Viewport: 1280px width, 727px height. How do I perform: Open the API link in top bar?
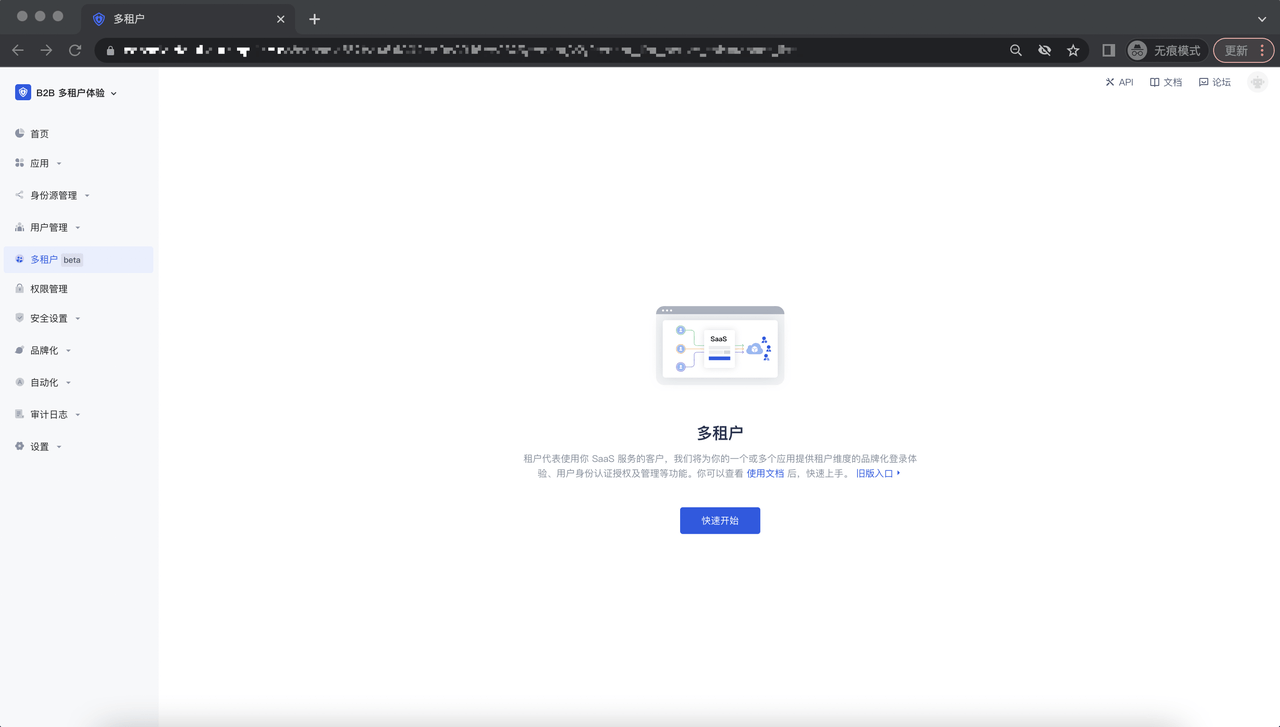(1119, 82)
